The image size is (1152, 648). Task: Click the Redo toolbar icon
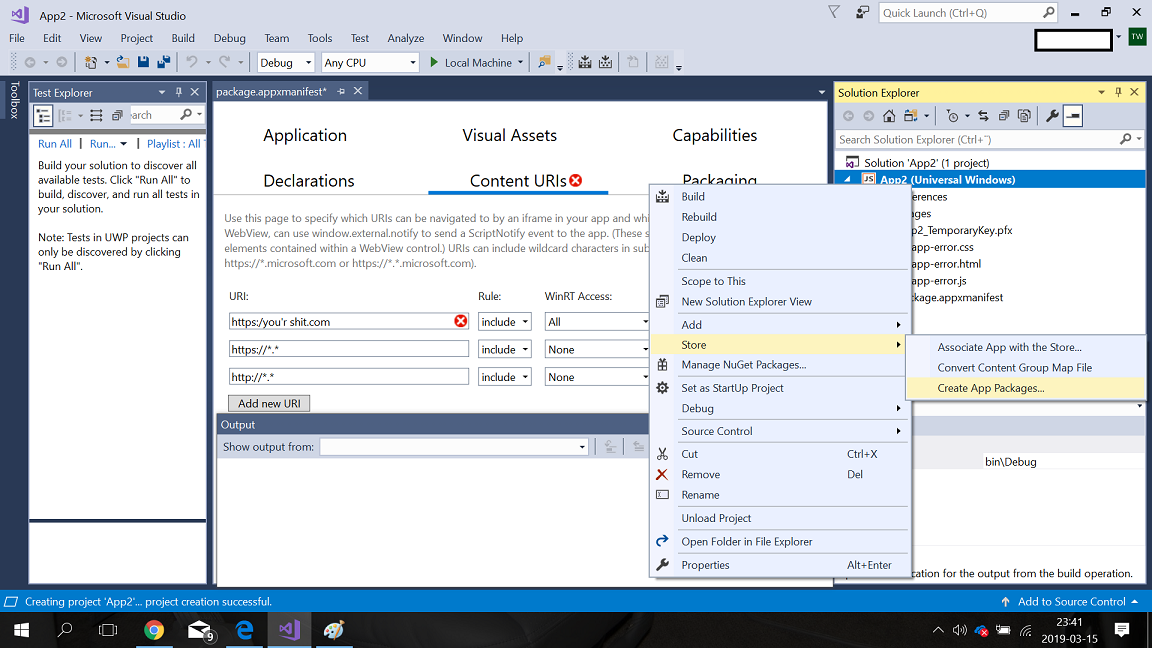coord(225,62)
